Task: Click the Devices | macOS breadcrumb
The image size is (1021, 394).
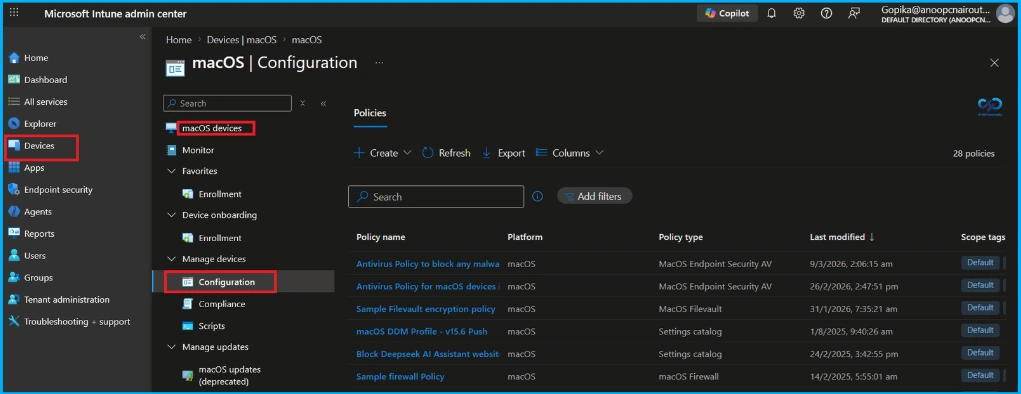Action: tap(242, 40)
